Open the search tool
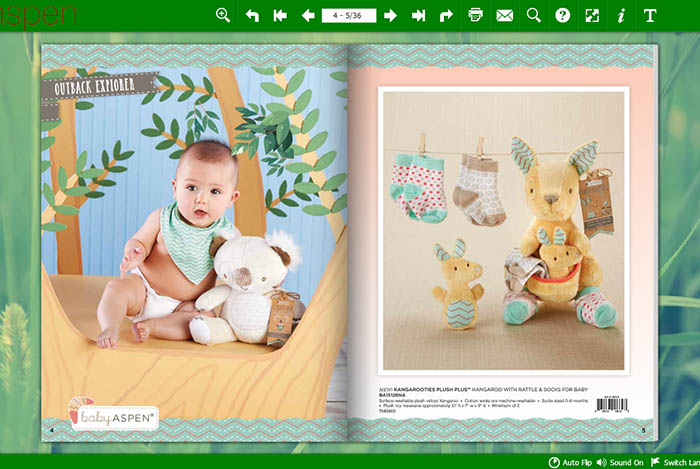 pos(534,15)
